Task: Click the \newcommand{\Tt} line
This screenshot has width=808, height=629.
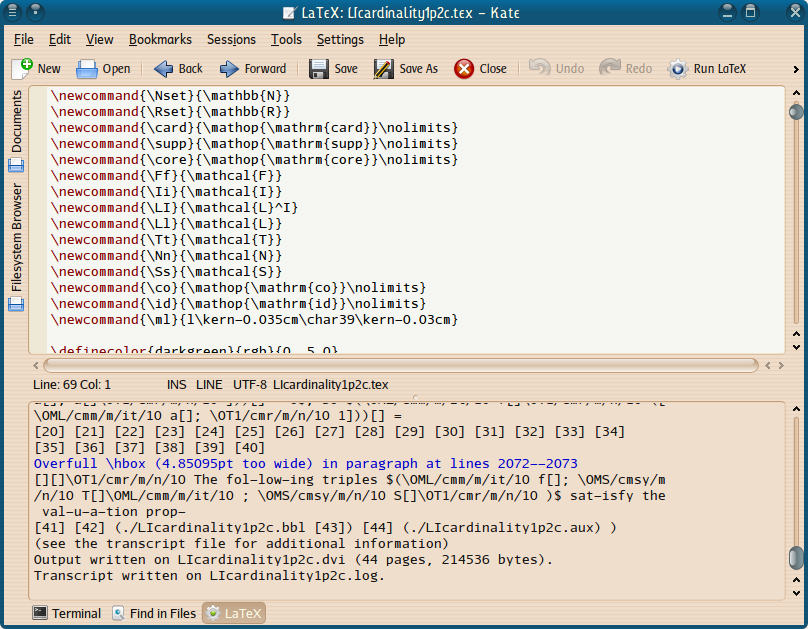Action: (166, 240)
